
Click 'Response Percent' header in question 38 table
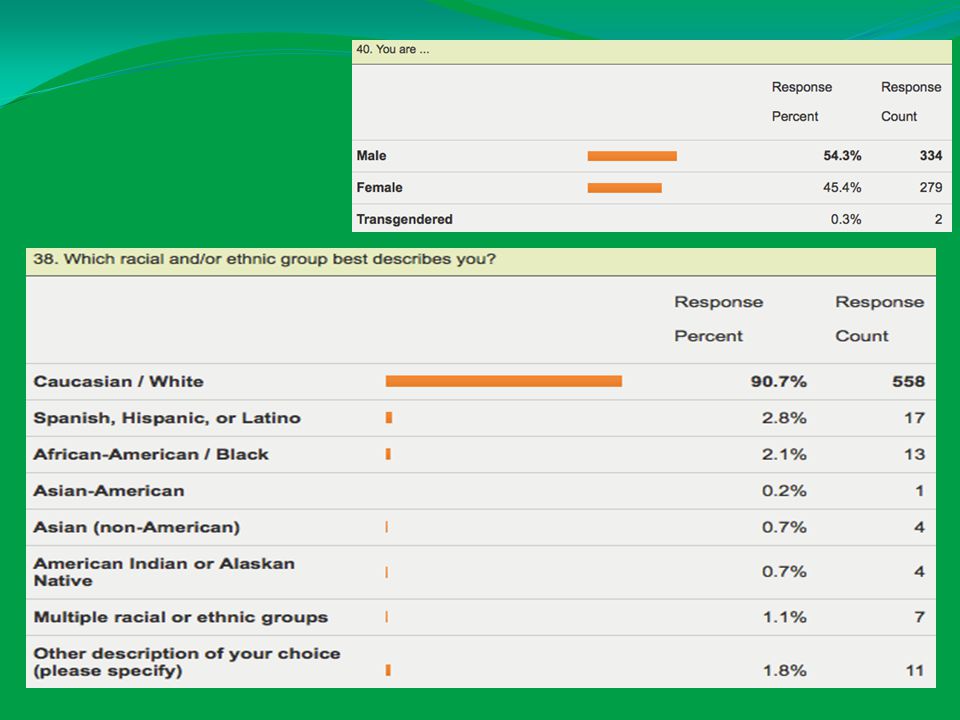(719, 319)
